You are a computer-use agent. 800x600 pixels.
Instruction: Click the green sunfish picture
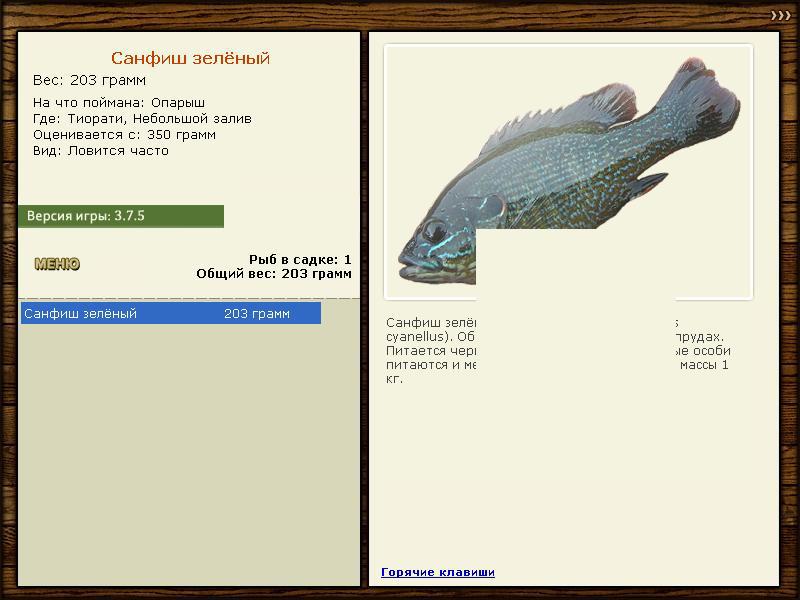[x=568, y=172]
